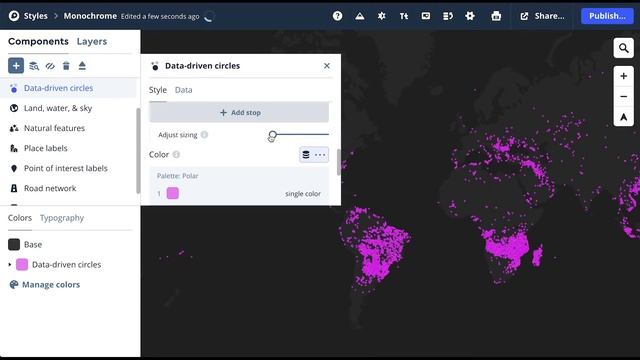Screen dimensions: 640x360
Task: Show info for Adjust sizing
Action: [204, 135]
